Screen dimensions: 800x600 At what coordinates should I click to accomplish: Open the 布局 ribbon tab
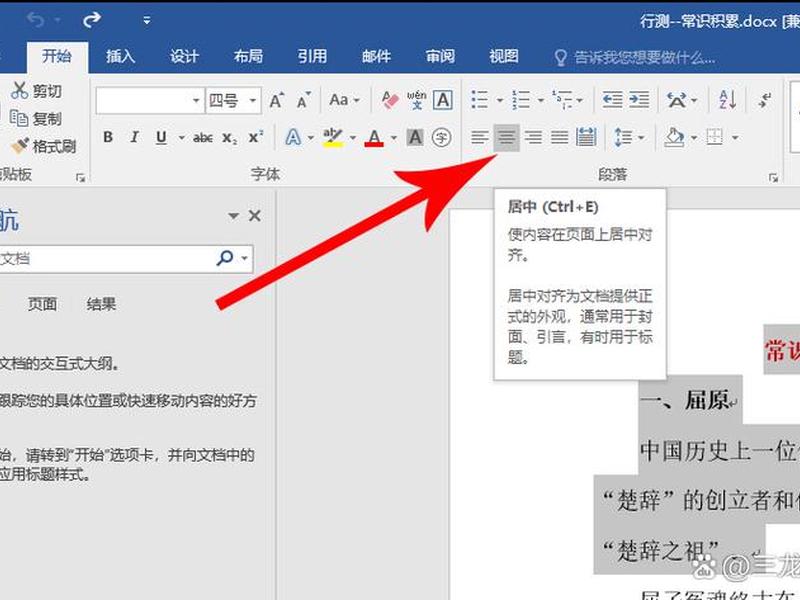248,56
